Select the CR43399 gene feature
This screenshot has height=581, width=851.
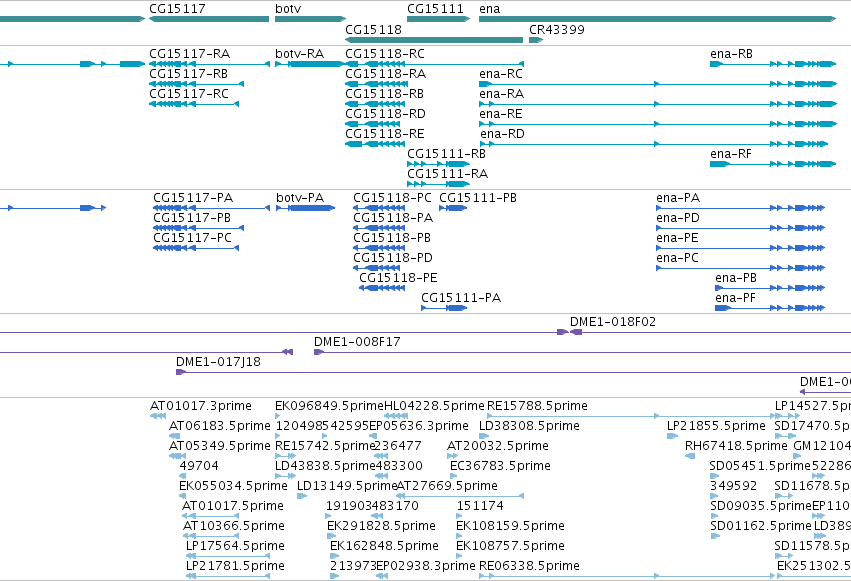point(536,40)
